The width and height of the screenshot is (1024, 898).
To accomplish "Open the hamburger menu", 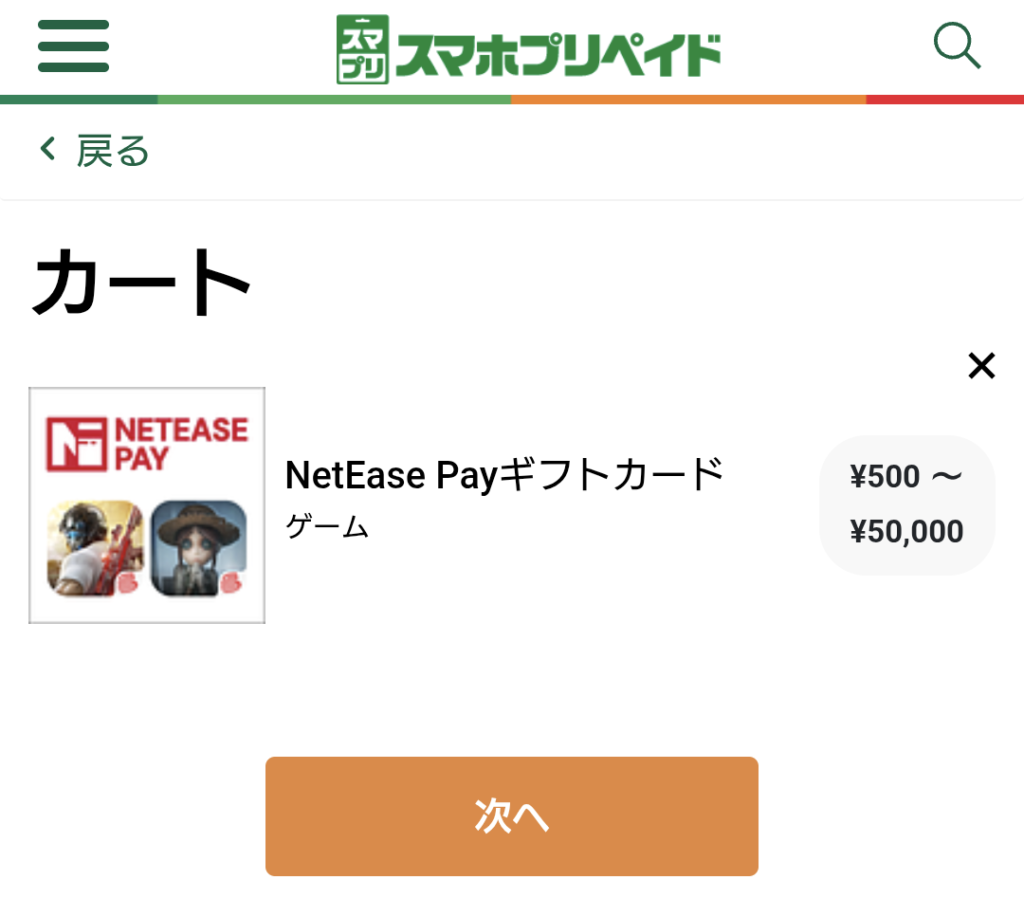I will 73,46.
